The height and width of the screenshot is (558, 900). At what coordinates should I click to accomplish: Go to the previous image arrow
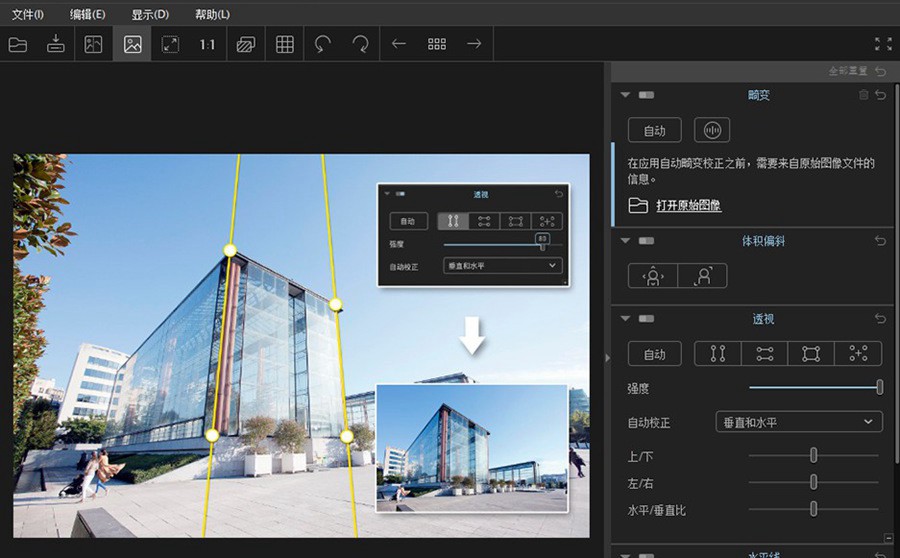pos(398,44)
